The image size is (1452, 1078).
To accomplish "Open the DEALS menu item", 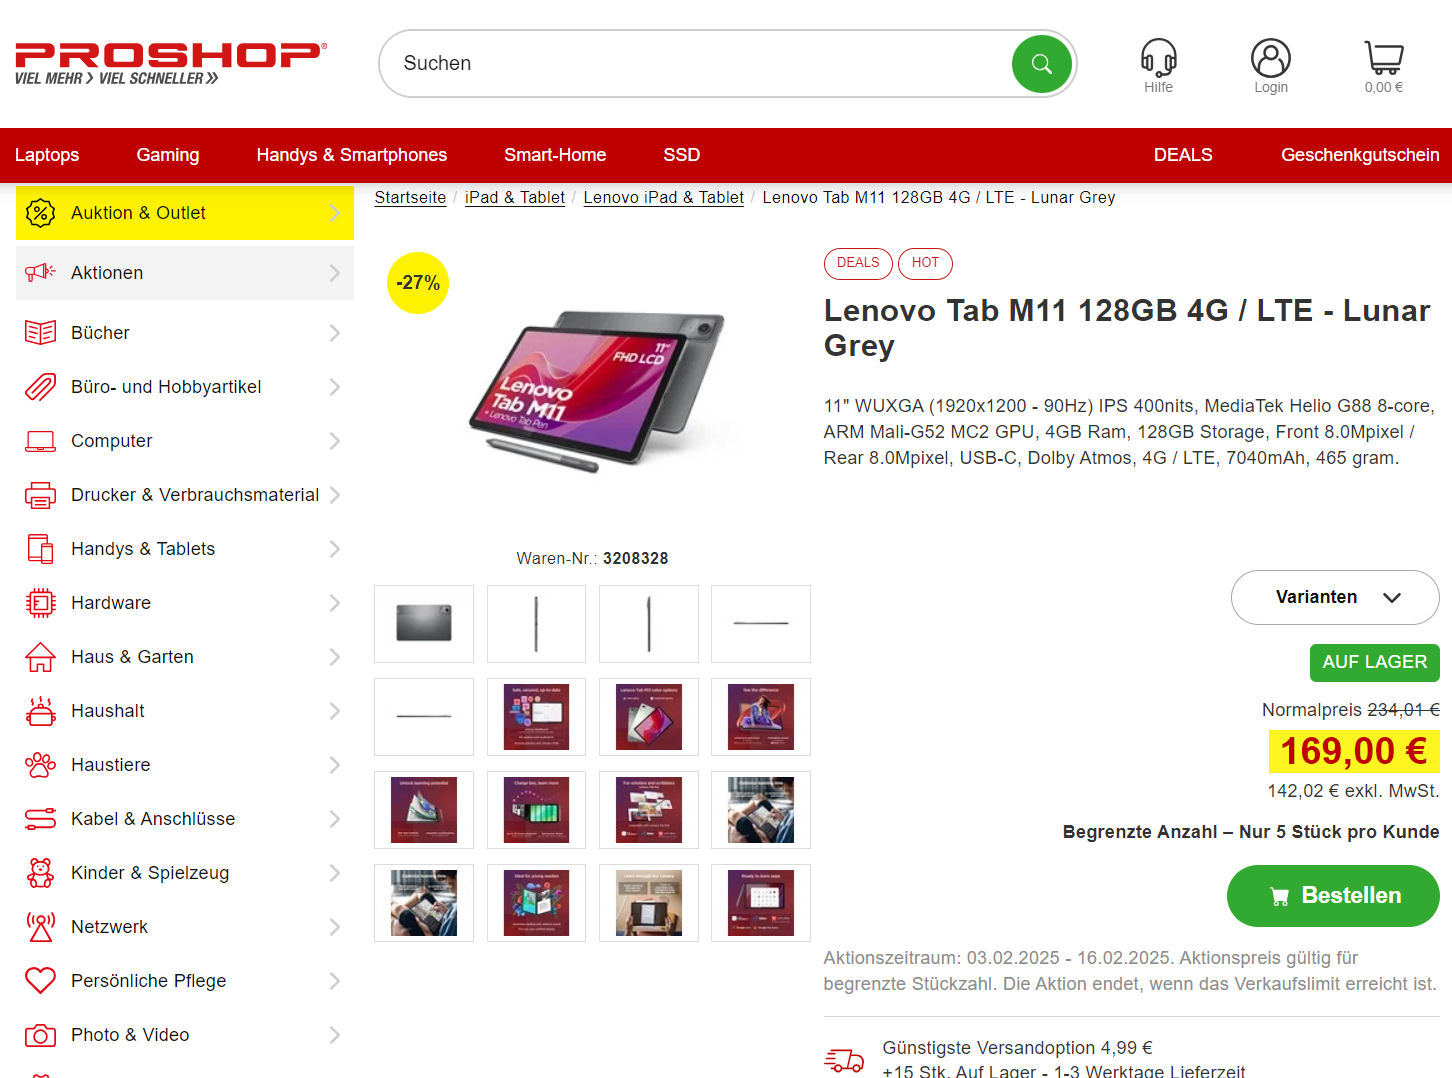I will pyautogui.click(x=1183, y=155).
